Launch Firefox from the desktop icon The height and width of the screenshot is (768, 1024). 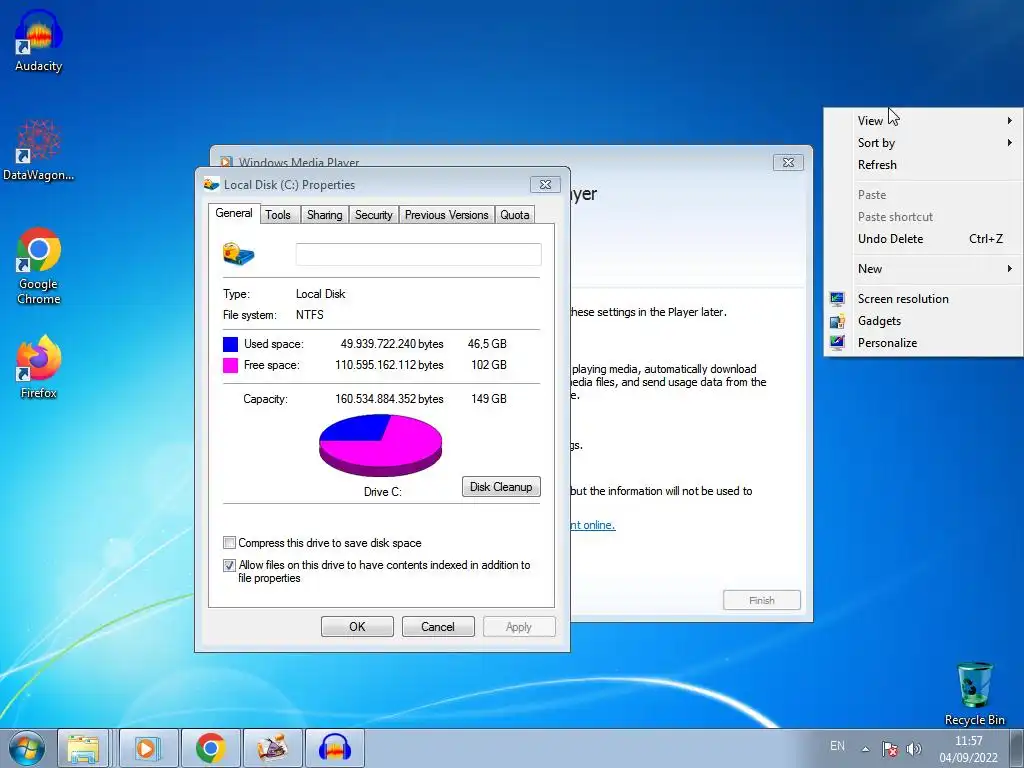pos(39,366)
